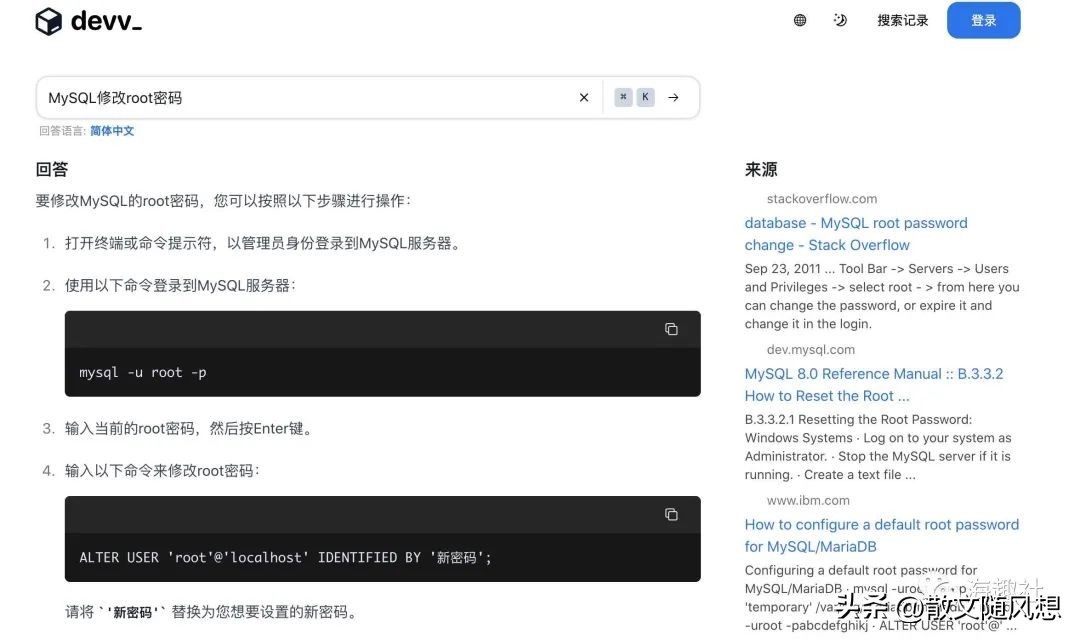This screenshot has height=639, width=1080.
Task: Open the globe language selector icon
Action: pyautogui.click(x=800, y=20)
